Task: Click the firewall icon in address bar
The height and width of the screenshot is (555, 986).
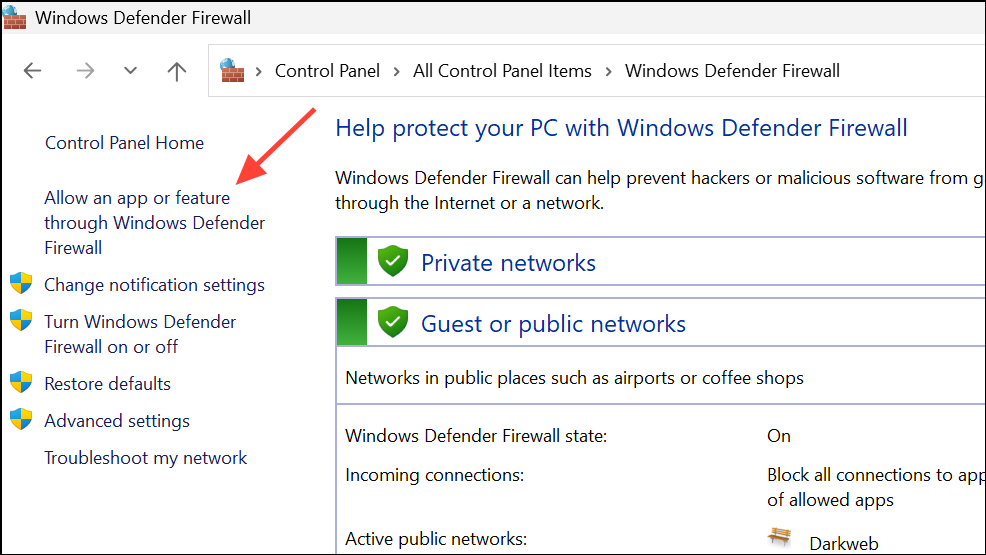Action: (232, 70)
